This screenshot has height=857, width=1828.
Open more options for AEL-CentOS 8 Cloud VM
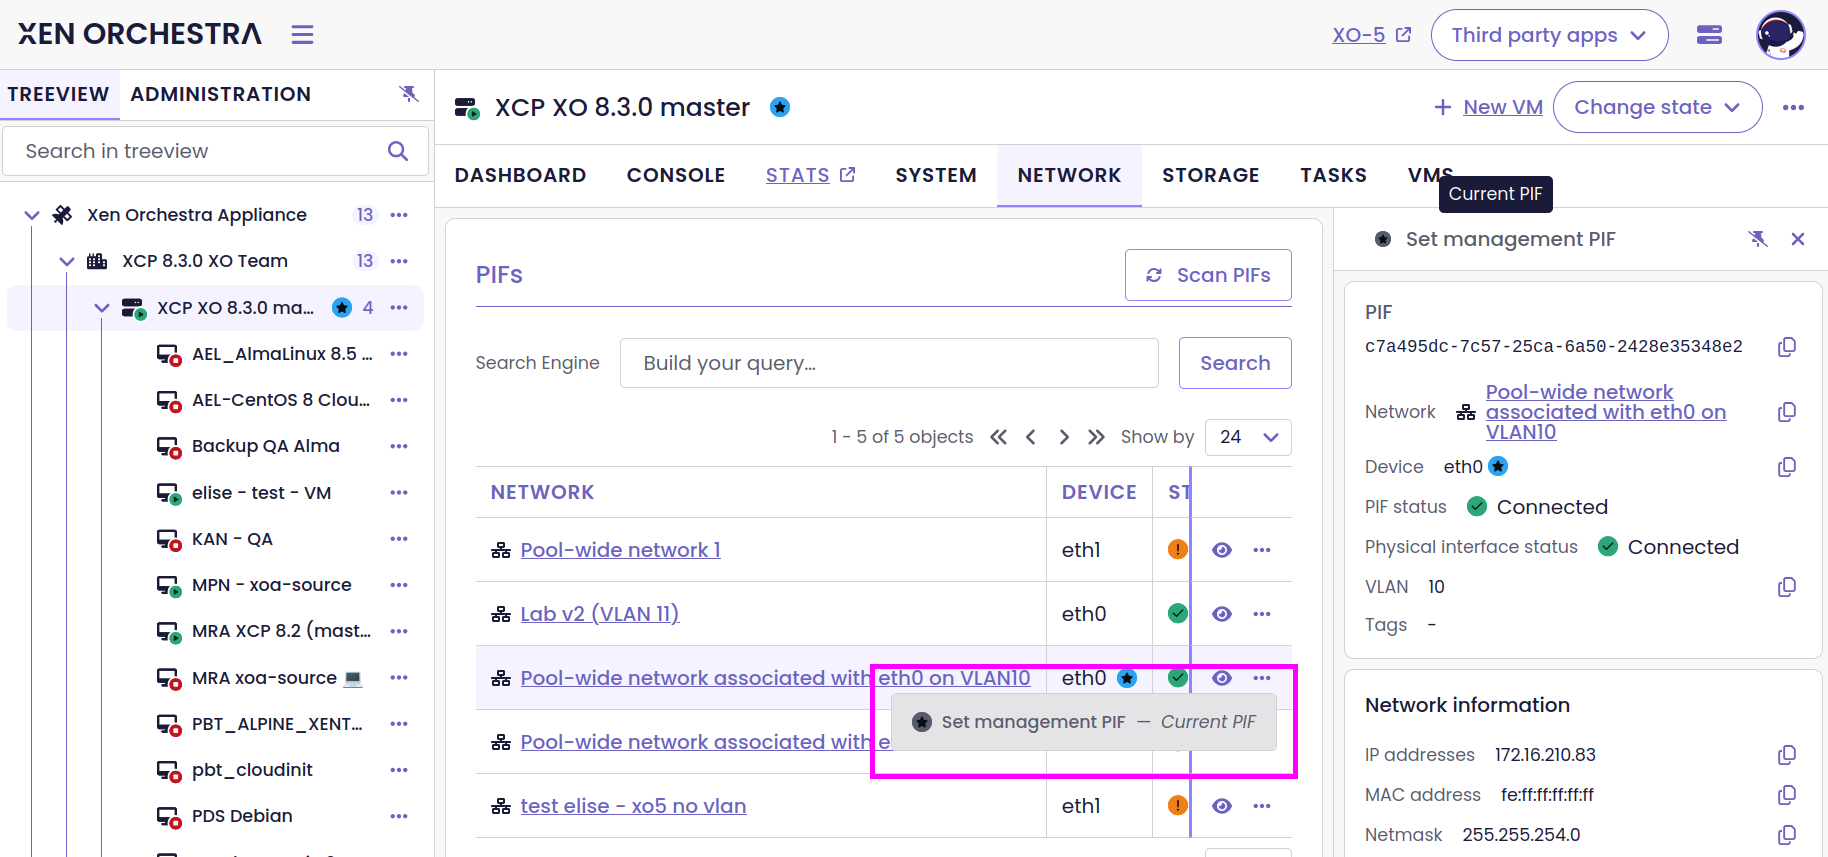(399, 400)
